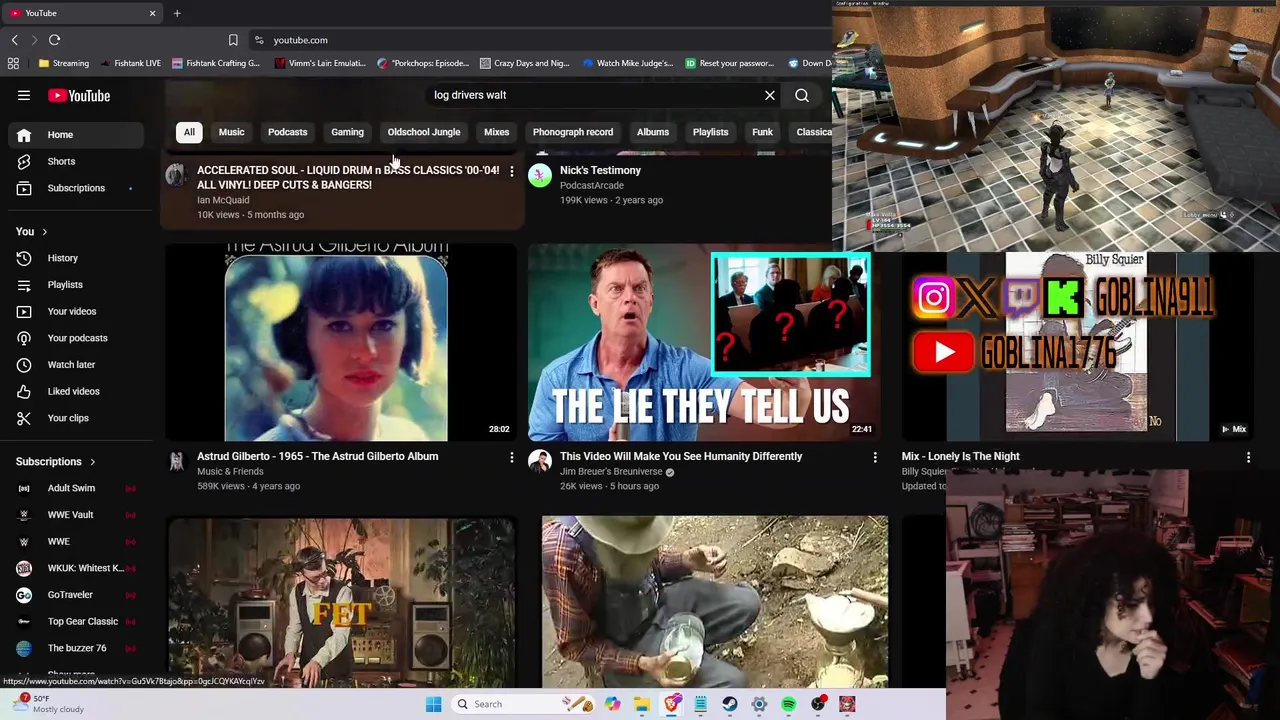Open the Adult Swim subscription channel

[78, 488]
